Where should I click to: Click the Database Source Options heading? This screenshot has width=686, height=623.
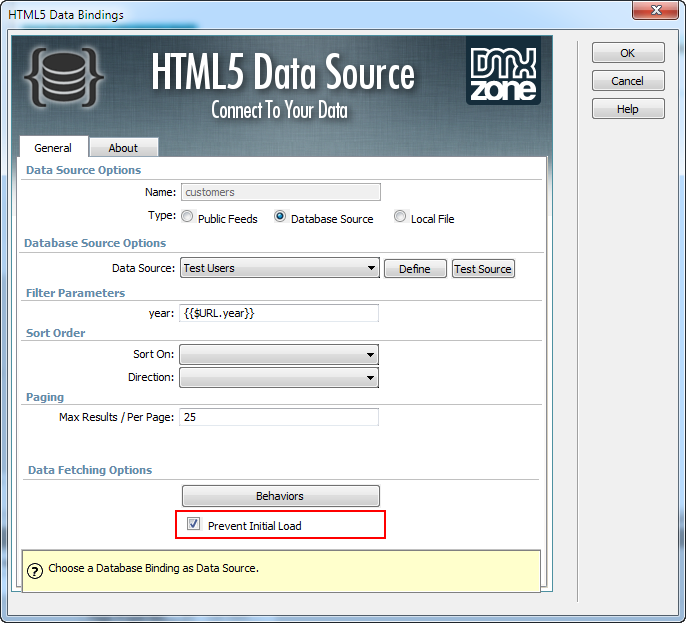(95, 243)
